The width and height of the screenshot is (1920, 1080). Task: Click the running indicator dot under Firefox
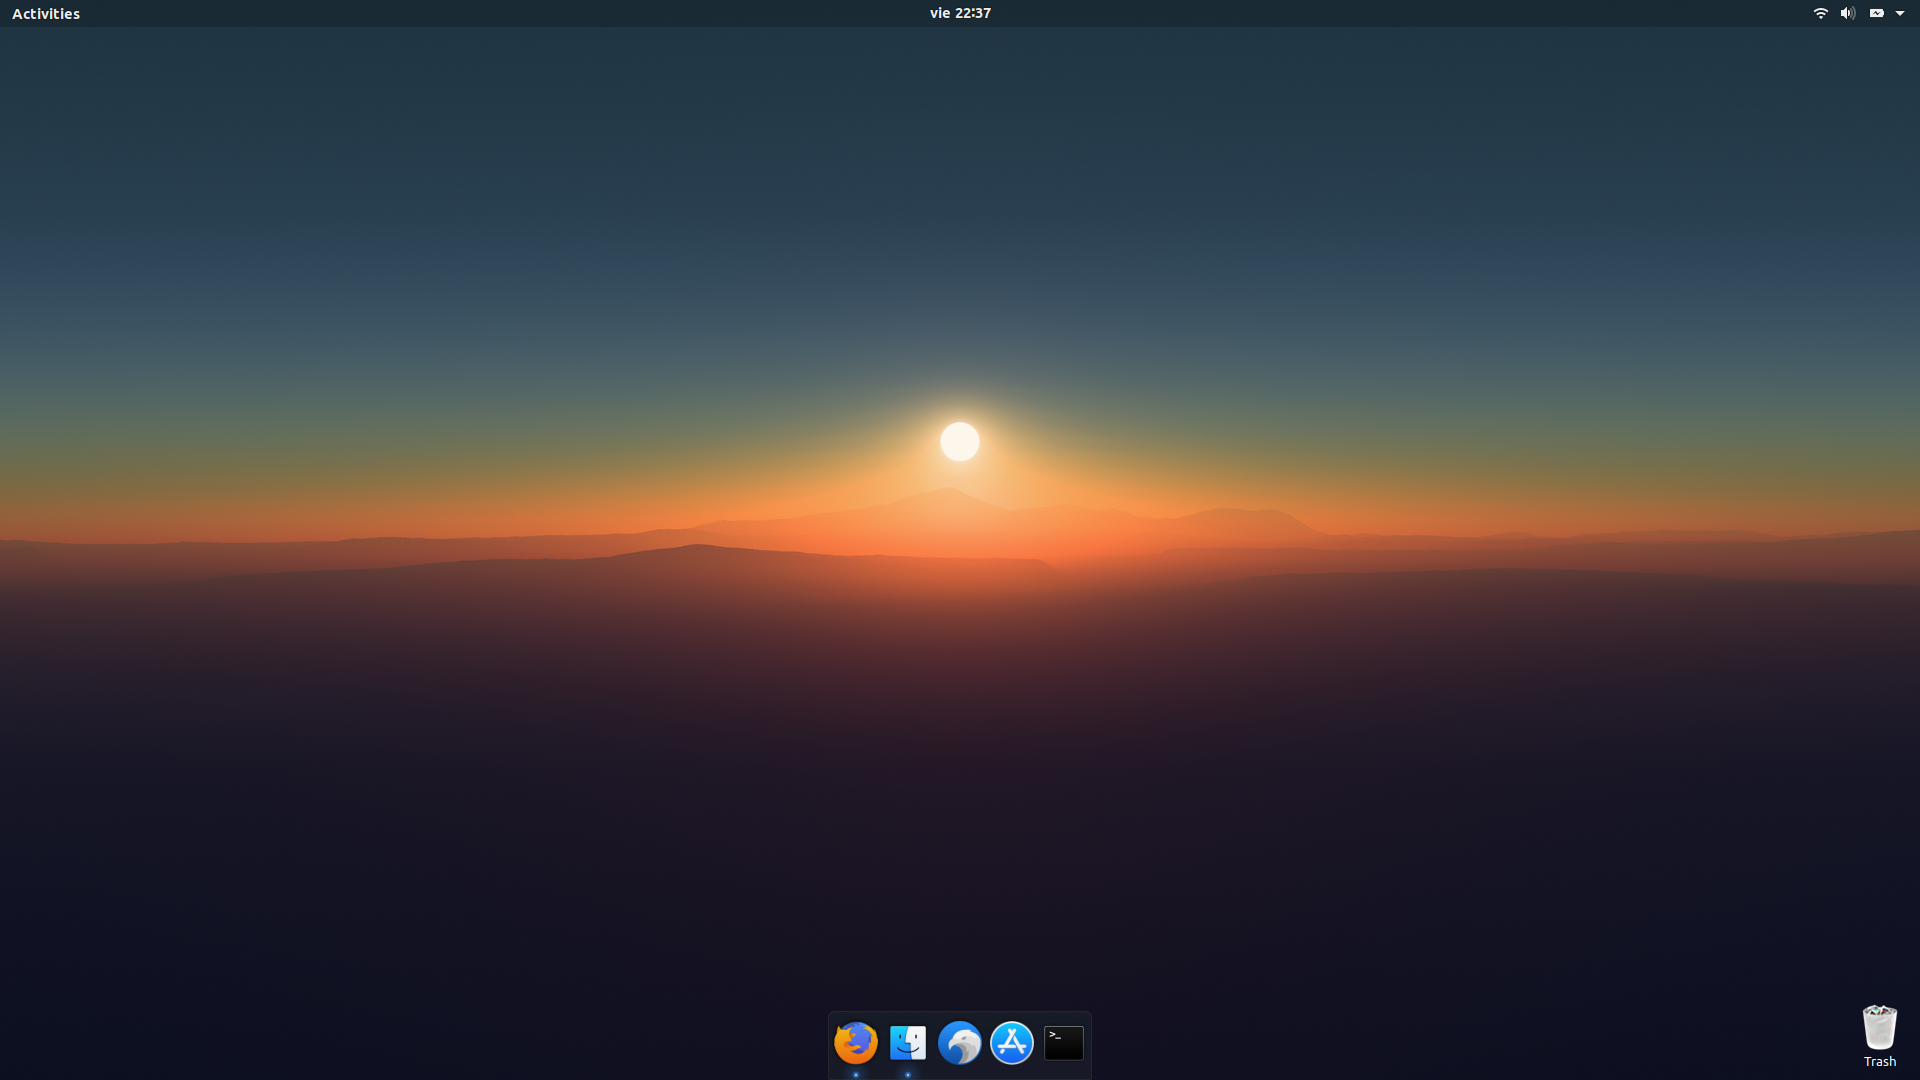coord(856,1075)
